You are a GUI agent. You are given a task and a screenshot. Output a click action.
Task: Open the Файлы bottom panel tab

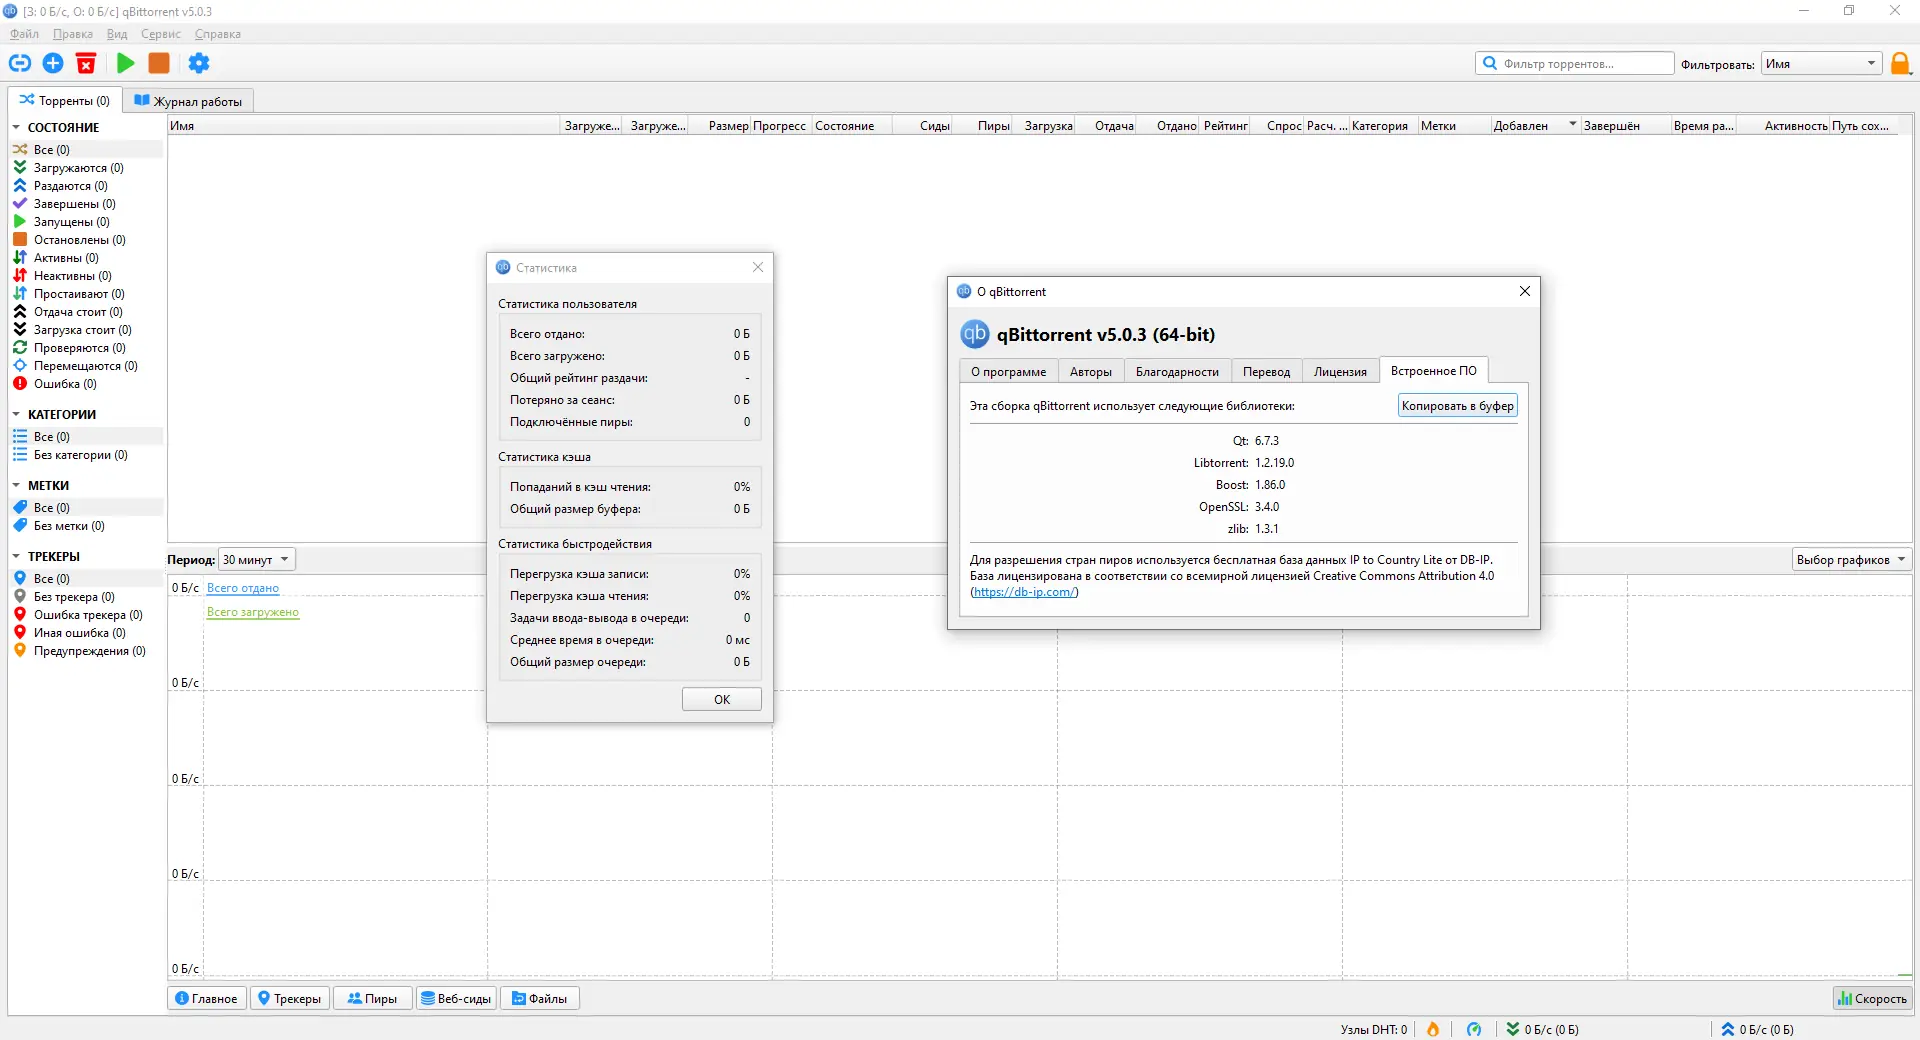click(540, 999)
